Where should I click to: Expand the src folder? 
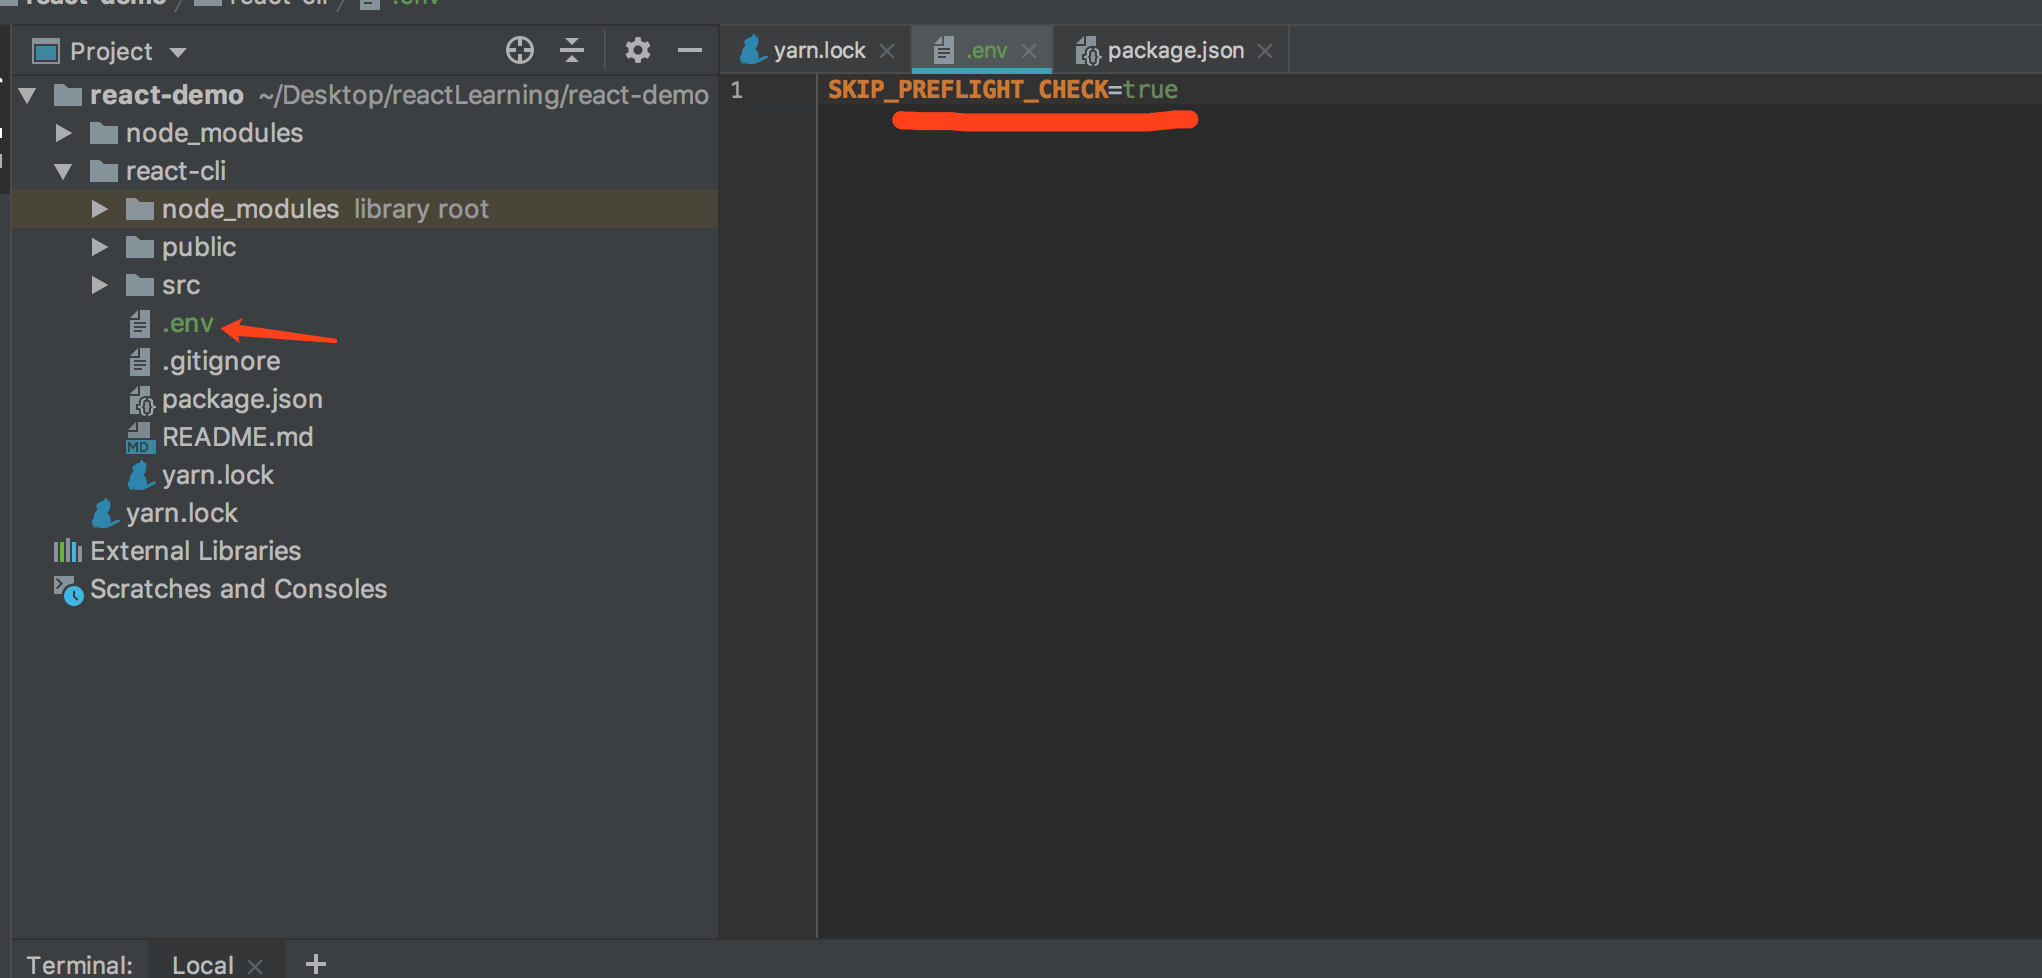(x=100, y=285)
